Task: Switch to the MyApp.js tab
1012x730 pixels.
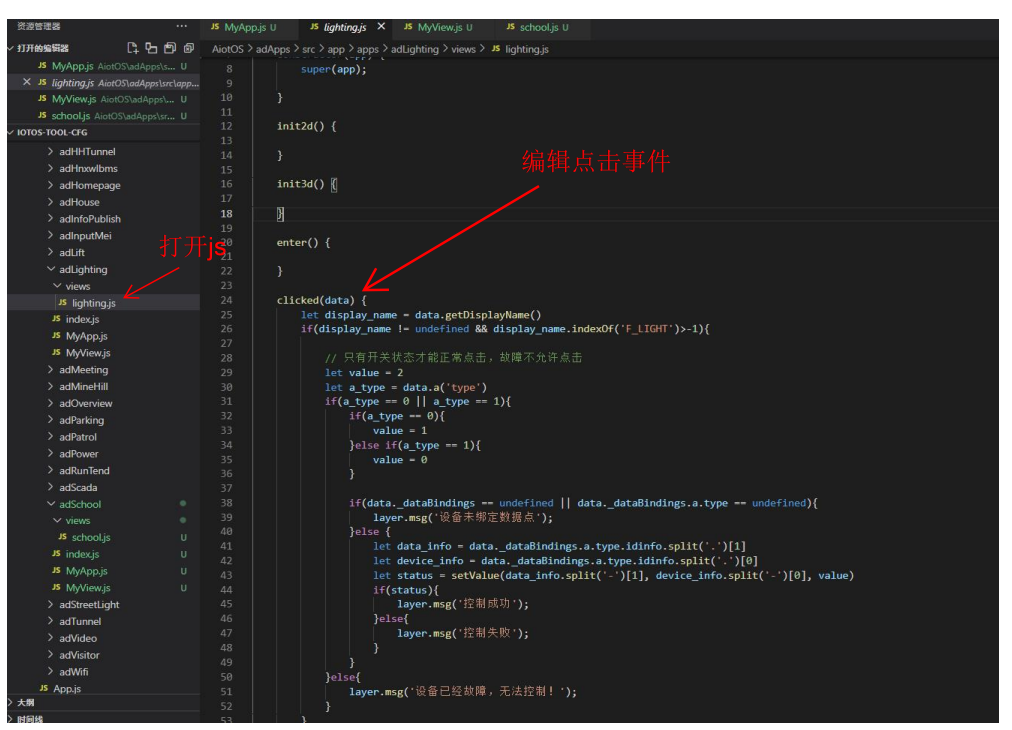Action: tap(244, 27)
